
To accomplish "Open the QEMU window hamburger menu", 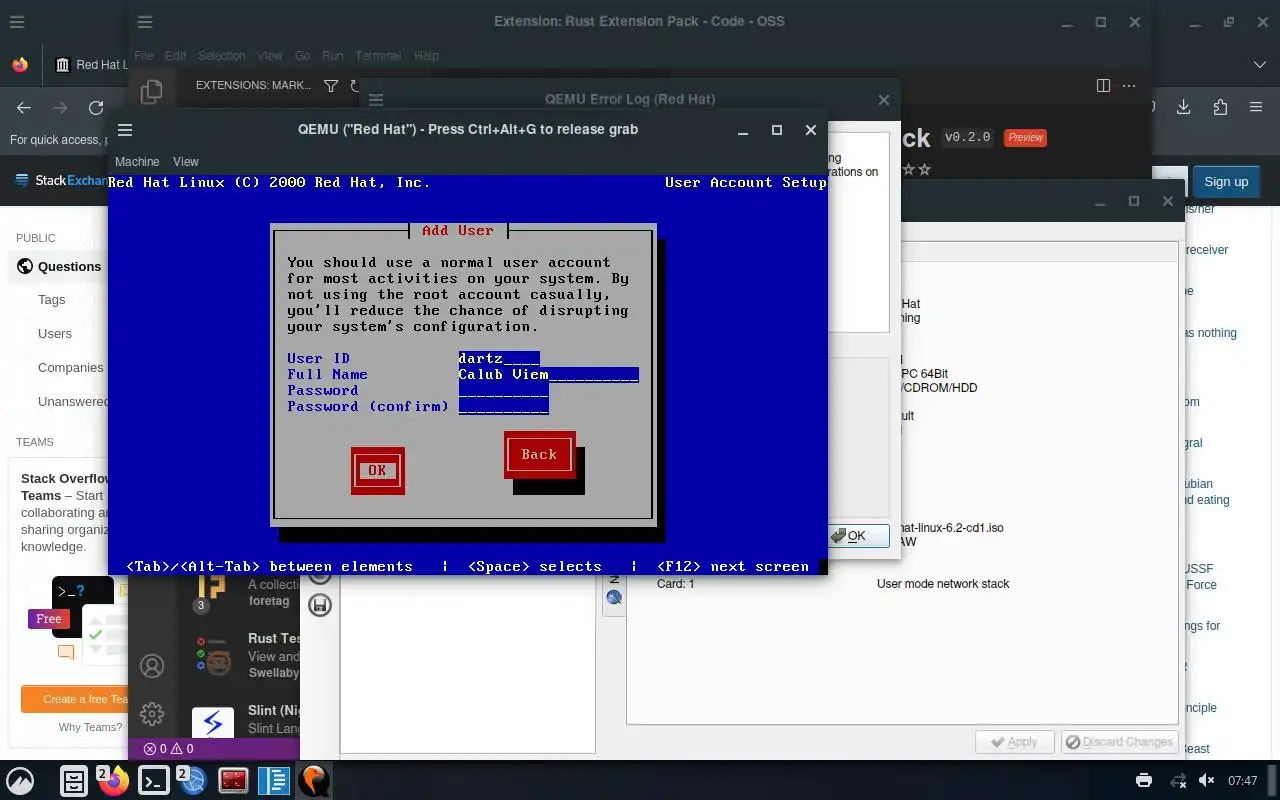I will coord(125,130).
